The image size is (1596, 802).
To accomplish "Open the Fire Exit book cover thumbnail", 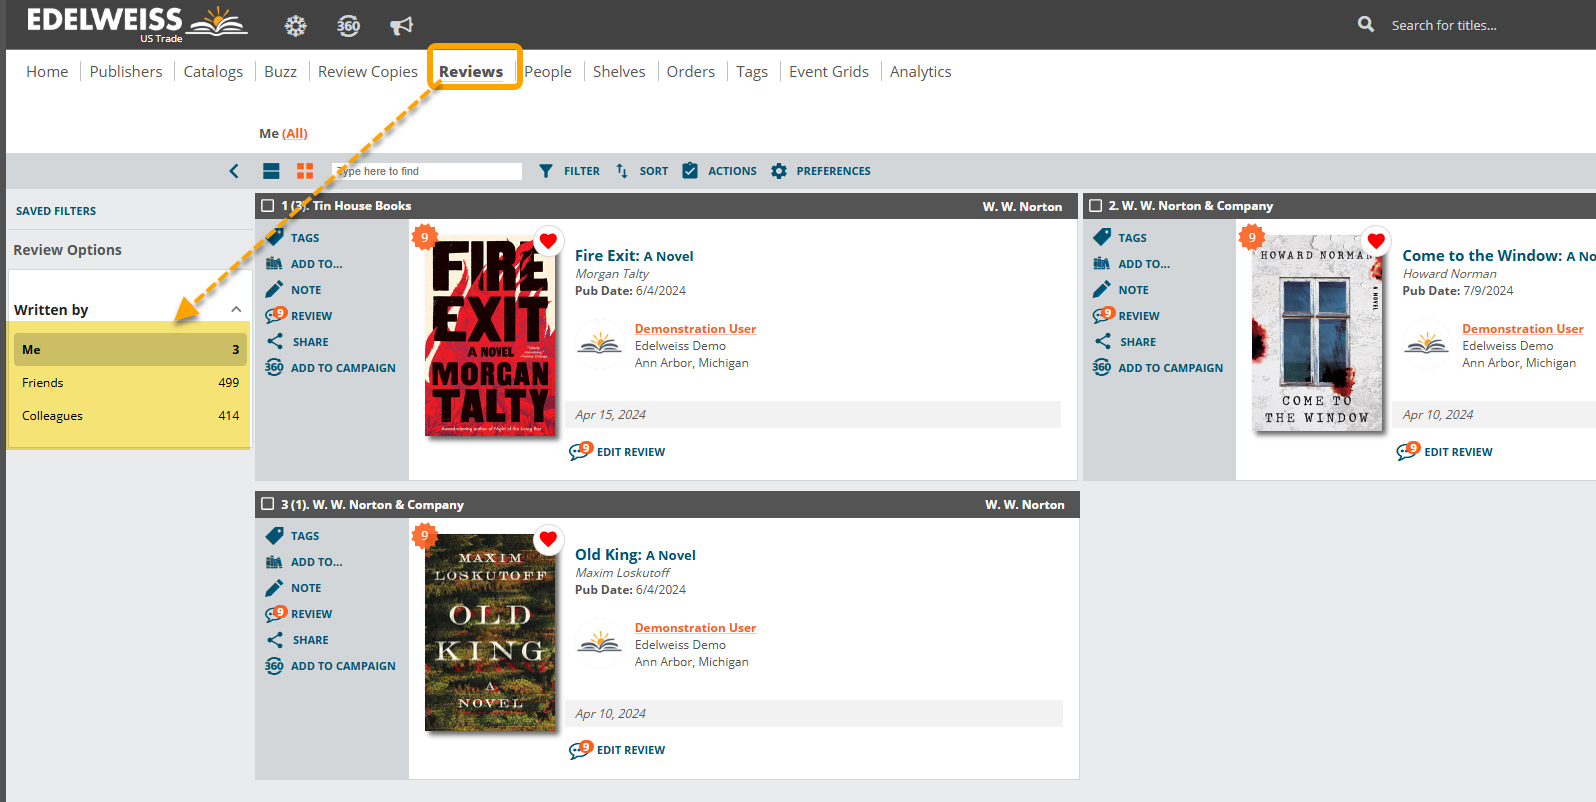I will point(490,336).
